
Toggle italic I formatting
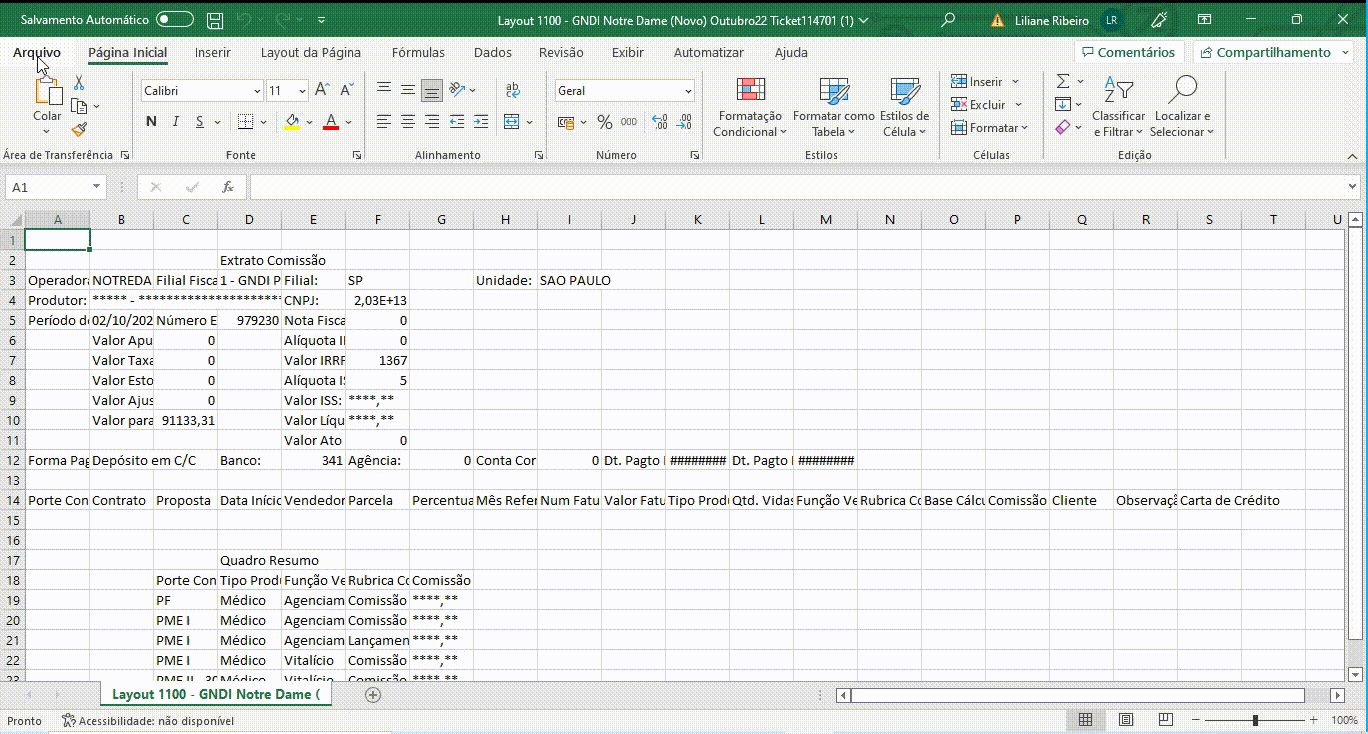pos(176,121)
